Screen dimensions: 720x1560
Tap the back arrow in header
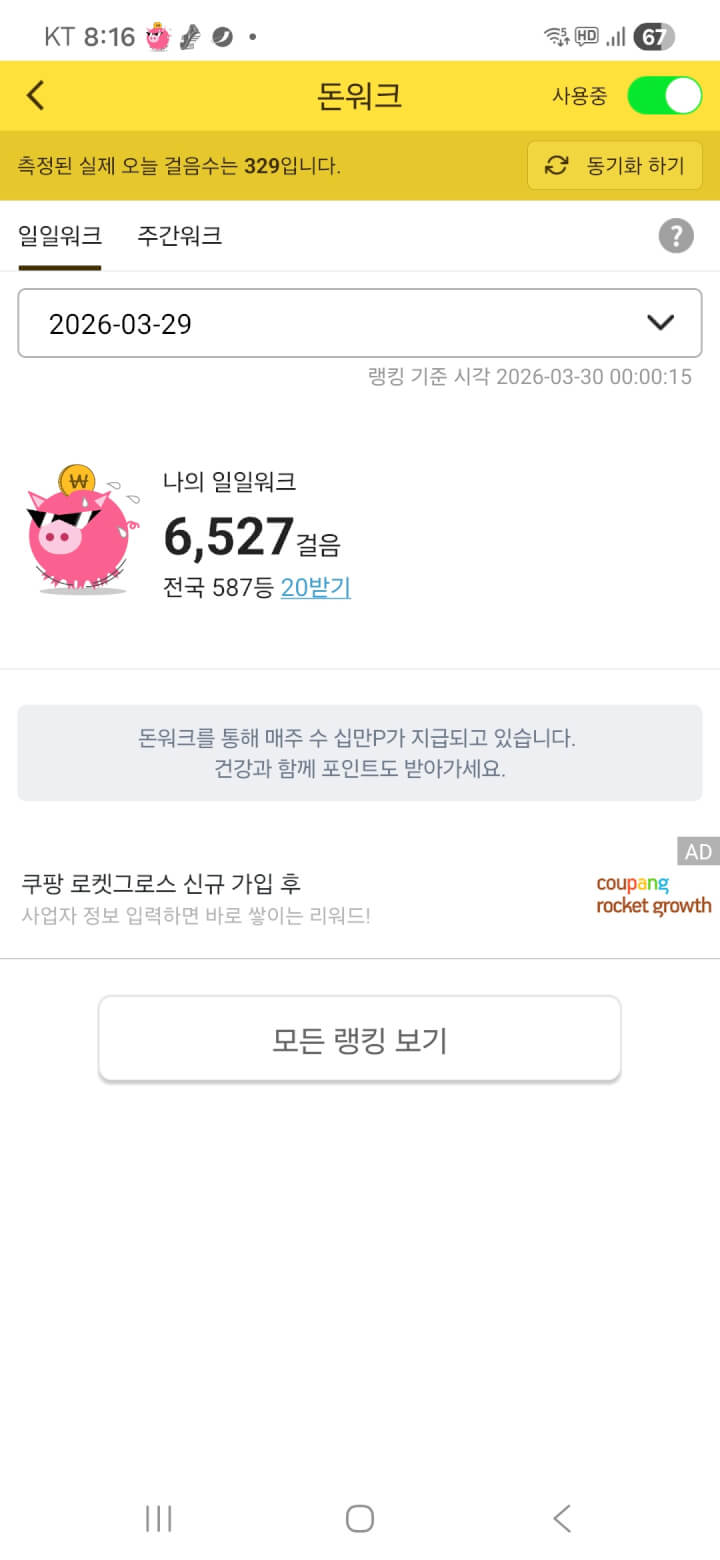click(36, 96)
